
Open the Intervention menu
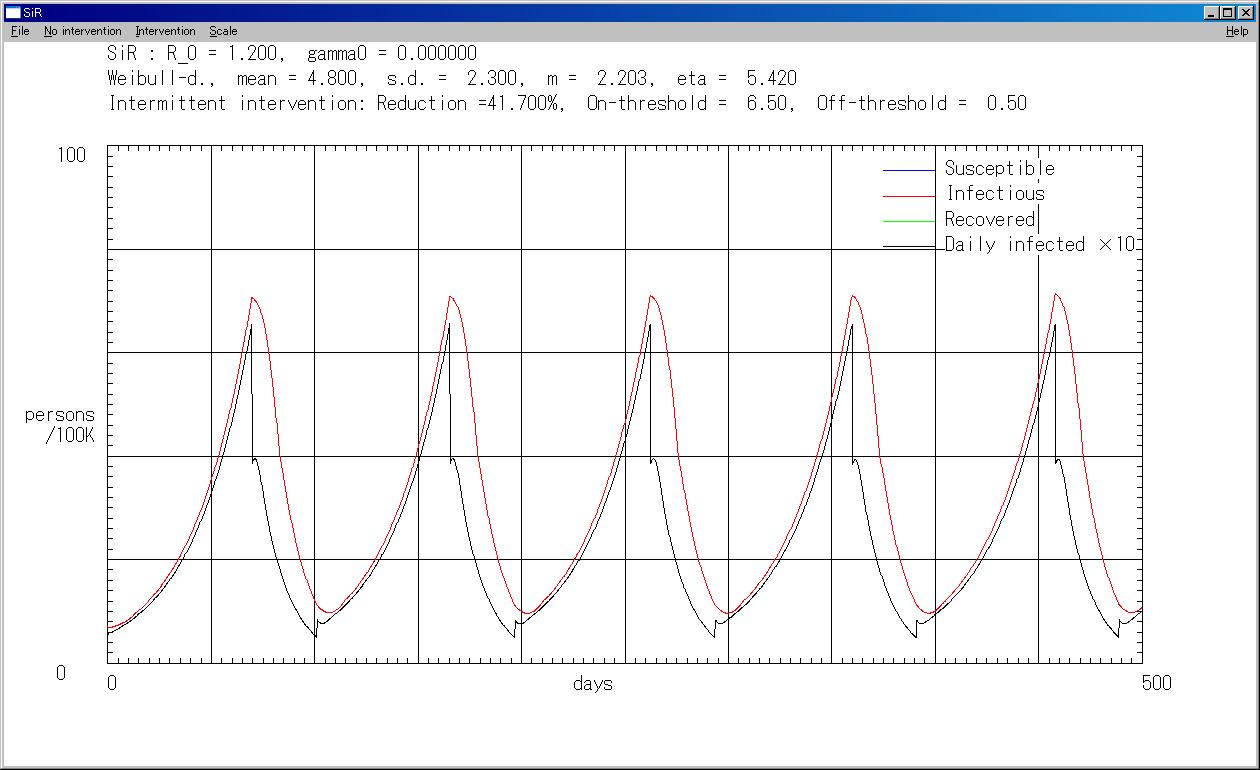click(166, 31)
